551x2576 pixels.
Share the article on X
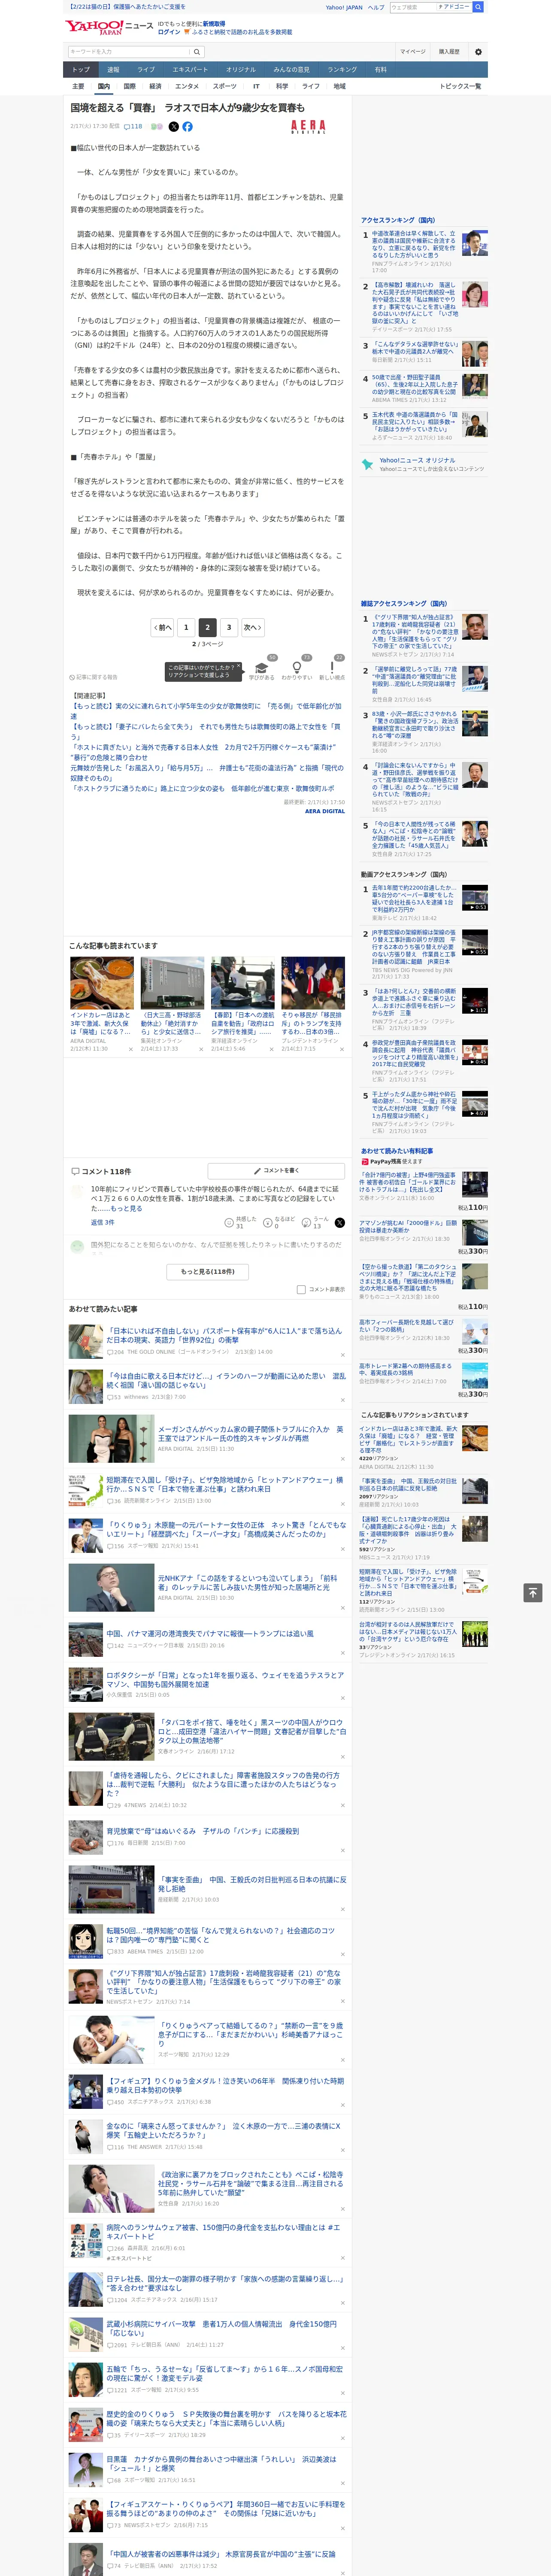tap(174, 127)
